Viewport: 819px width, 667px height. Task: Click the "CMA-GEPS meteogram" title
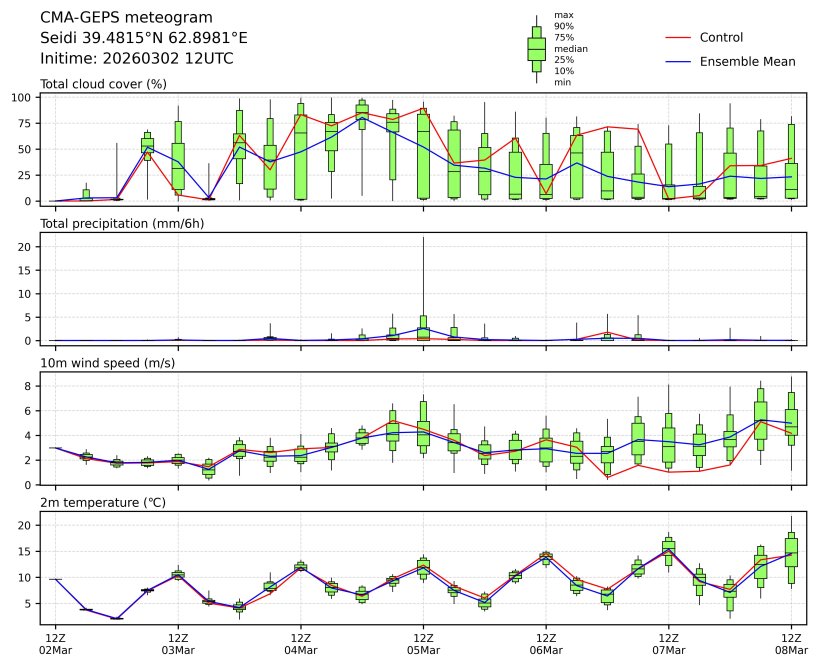(126, 18)
